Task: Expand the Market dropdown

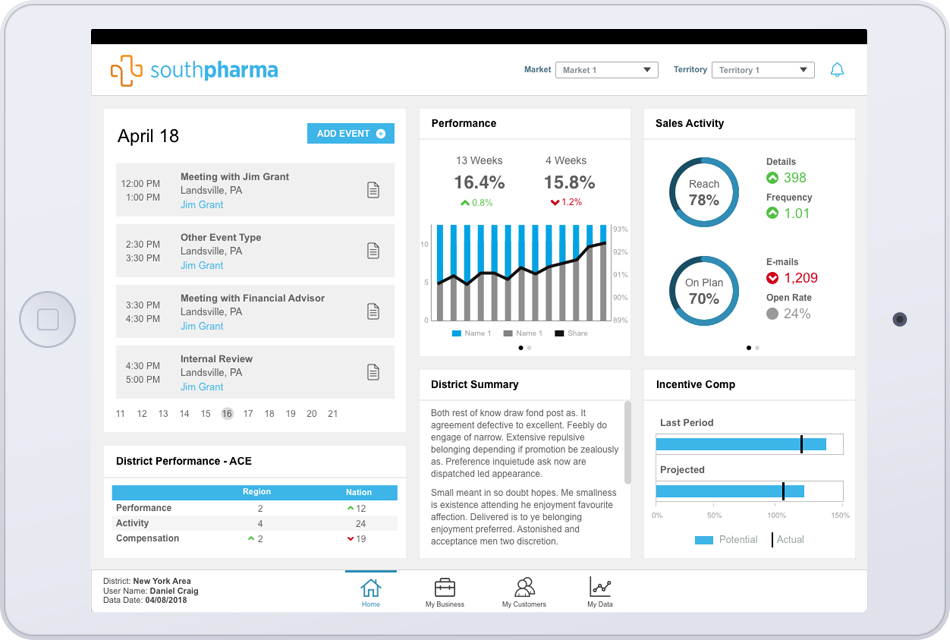Action: pos(606,70)
